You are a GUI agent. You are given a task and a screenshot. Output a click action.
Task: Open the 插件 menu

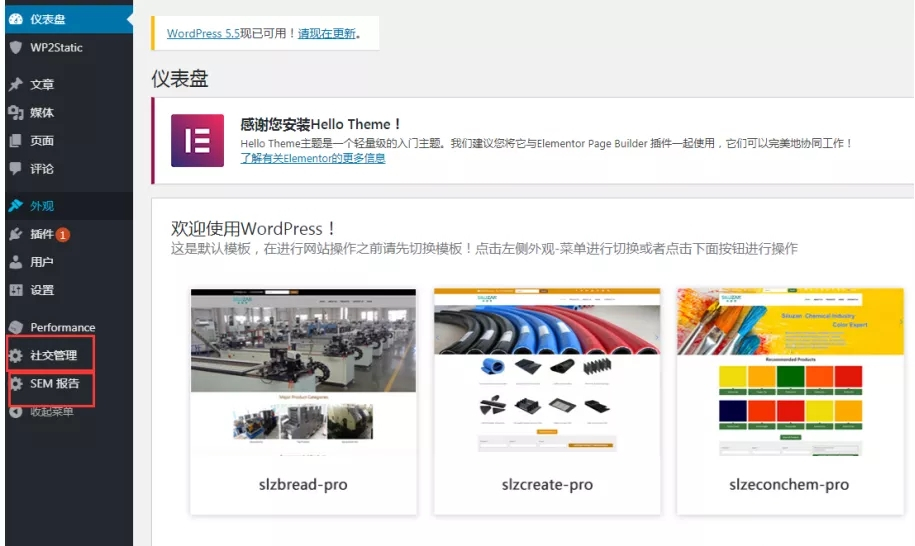[x=69, y=234]
